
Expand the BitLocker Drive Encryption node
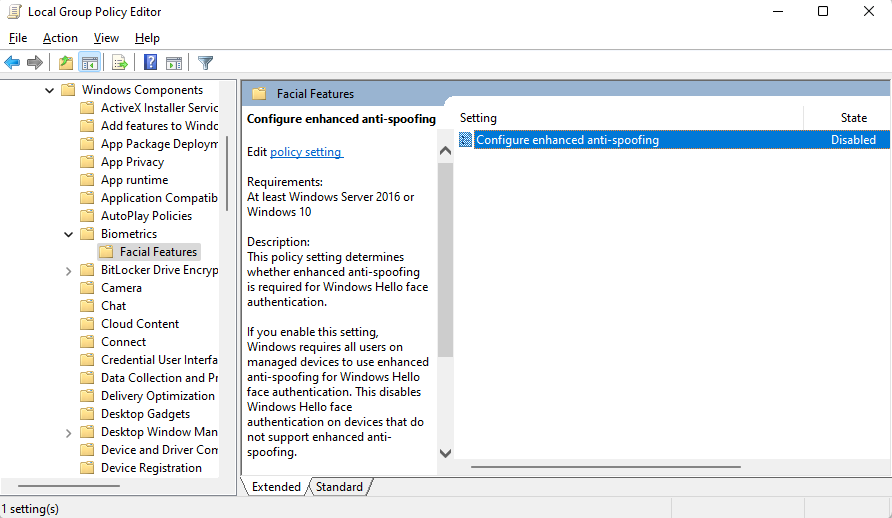point(68,271)
